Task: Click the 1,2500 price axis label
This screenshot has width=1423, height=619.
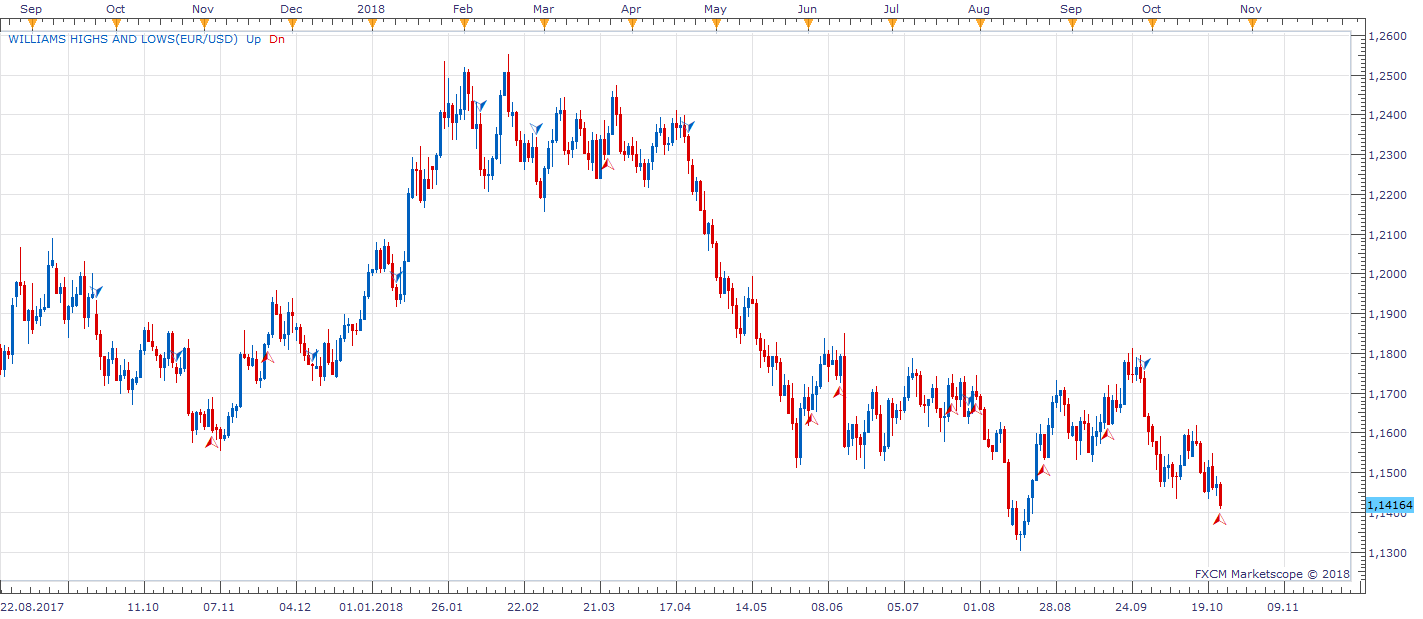Action: 1385,76
